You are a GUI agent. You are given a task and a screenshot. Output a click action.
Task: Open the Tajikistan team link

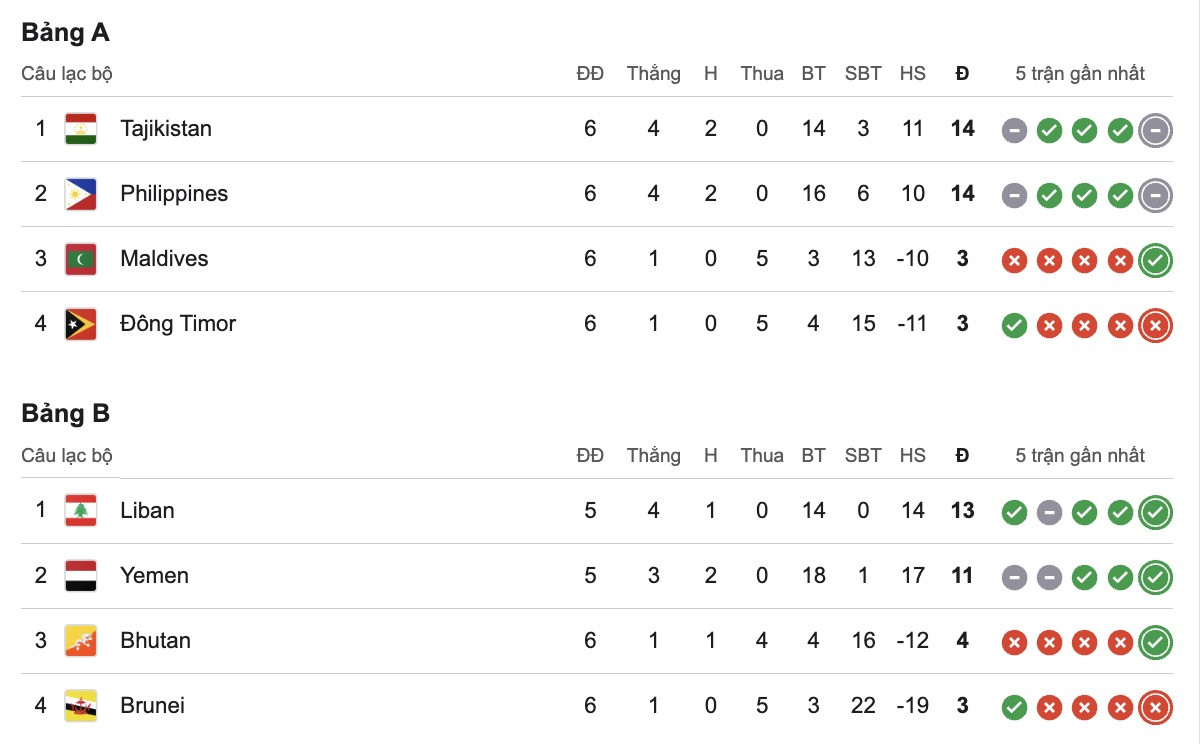[x=166, y=129]
